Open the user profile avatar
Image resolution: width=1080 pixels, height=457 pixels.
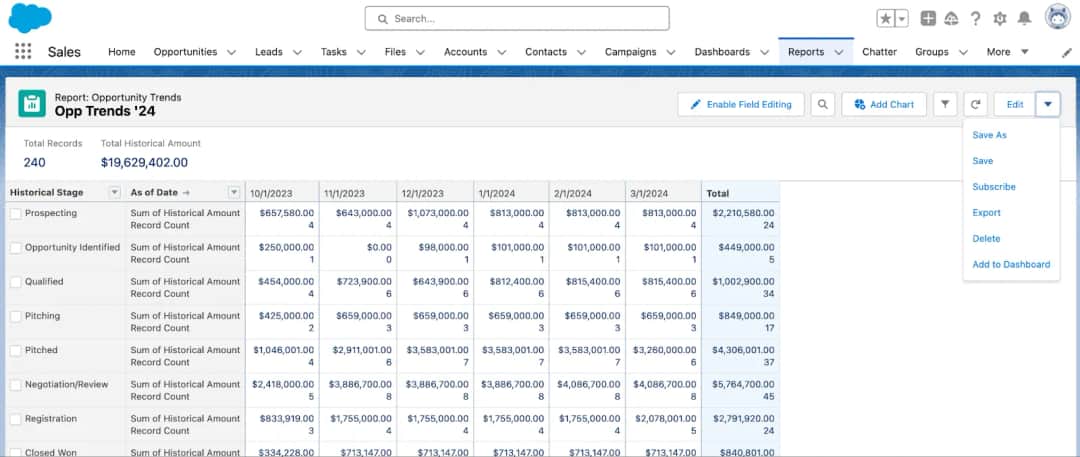(1057, 18)
